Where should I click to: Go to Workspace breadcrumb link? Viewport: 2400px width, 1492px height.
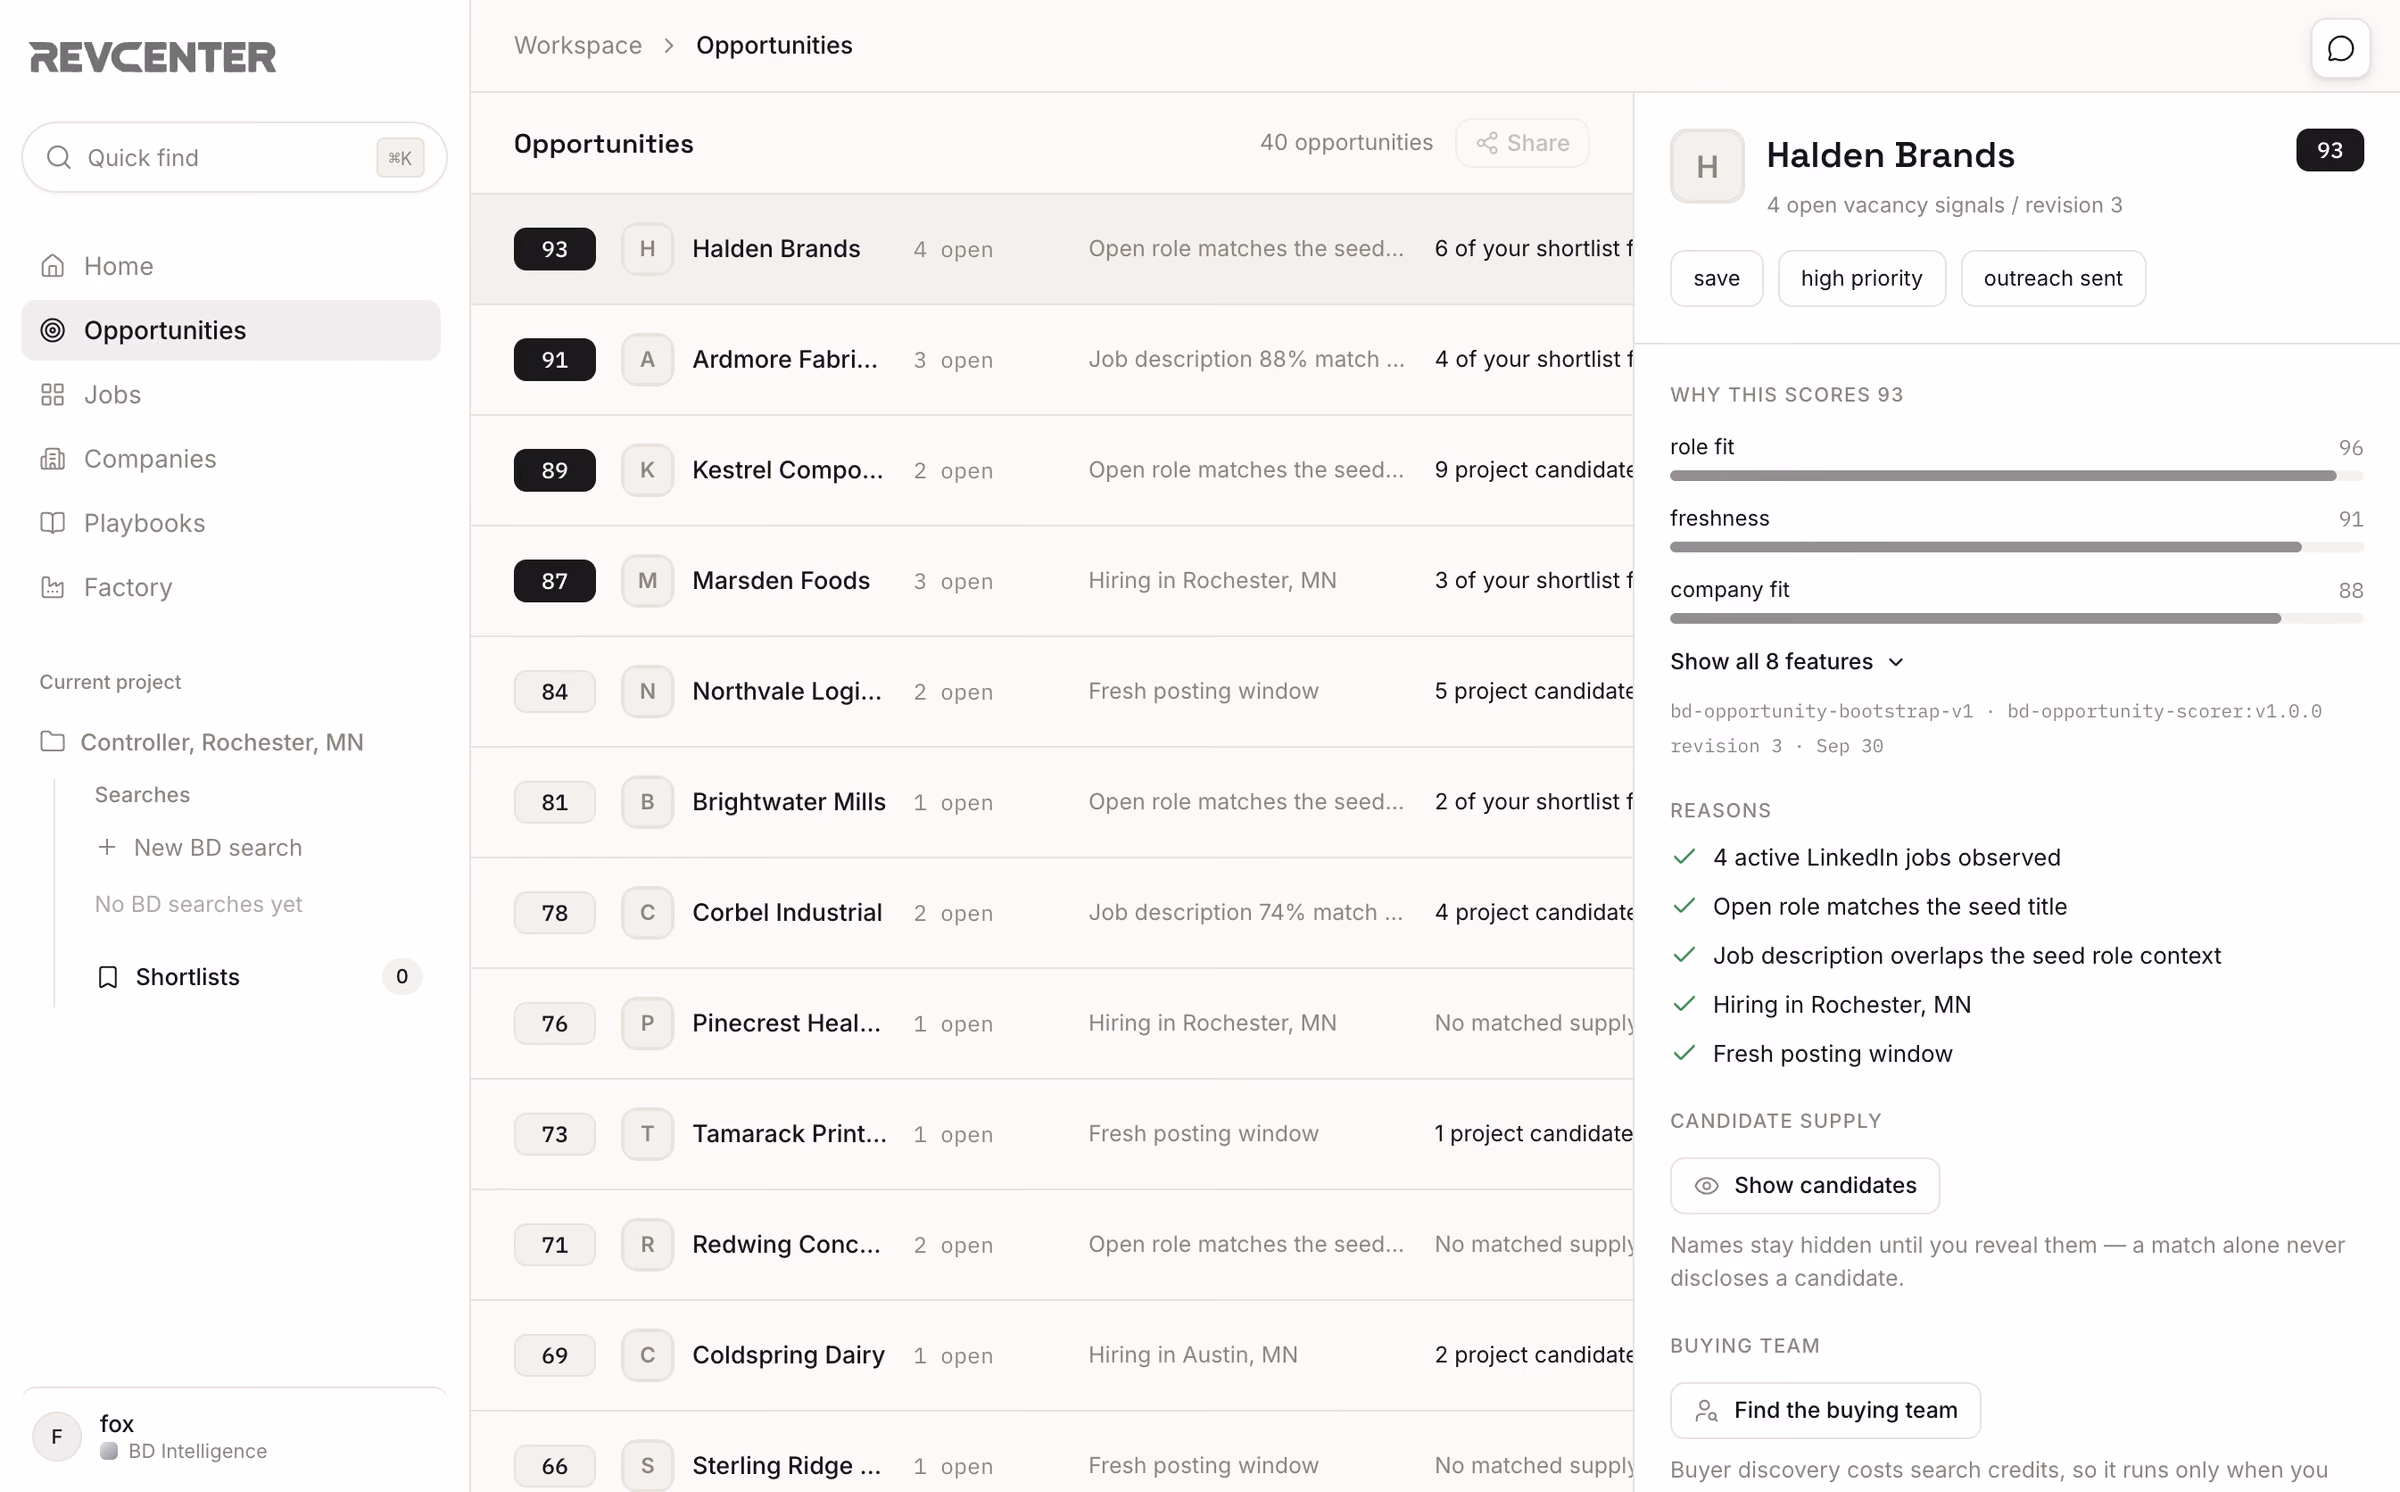point(578,46)
